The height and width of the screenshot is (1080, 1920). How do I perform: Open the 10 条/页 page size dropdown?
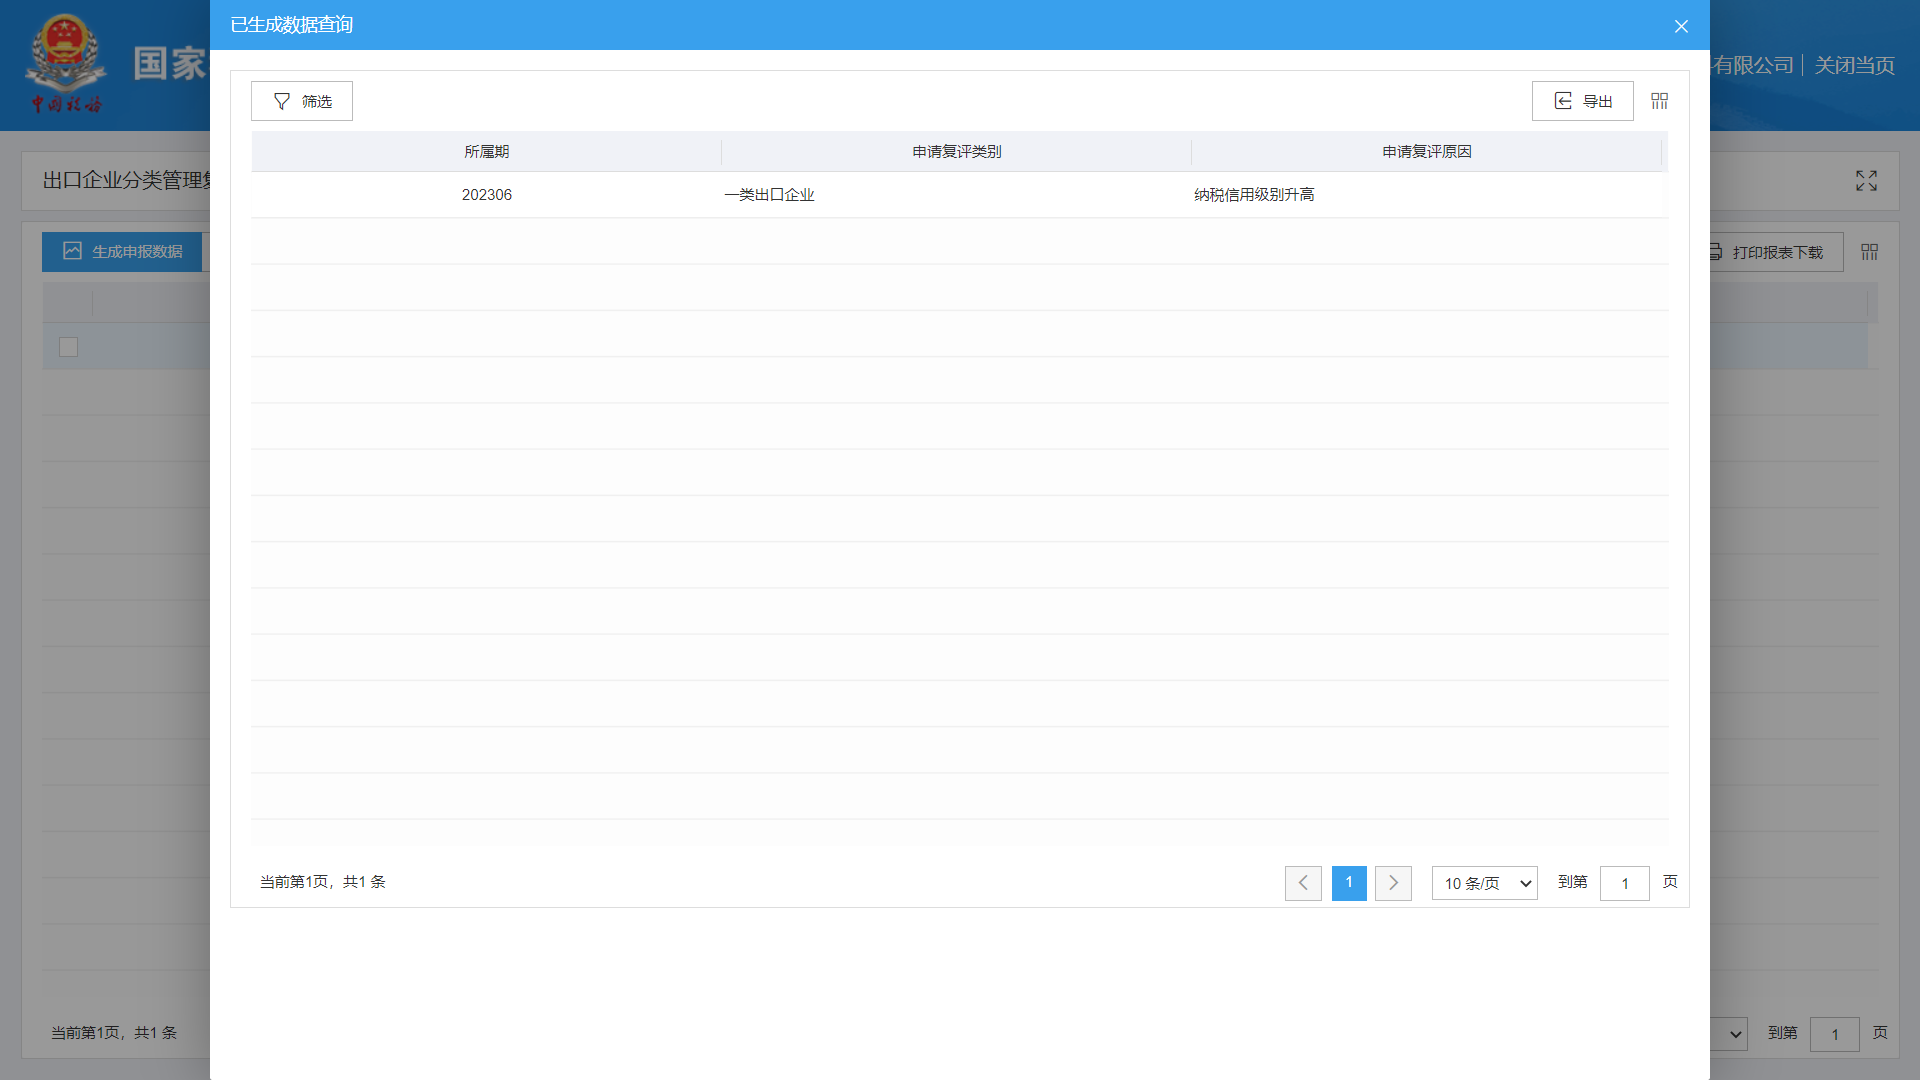(x=1484, y=883)
